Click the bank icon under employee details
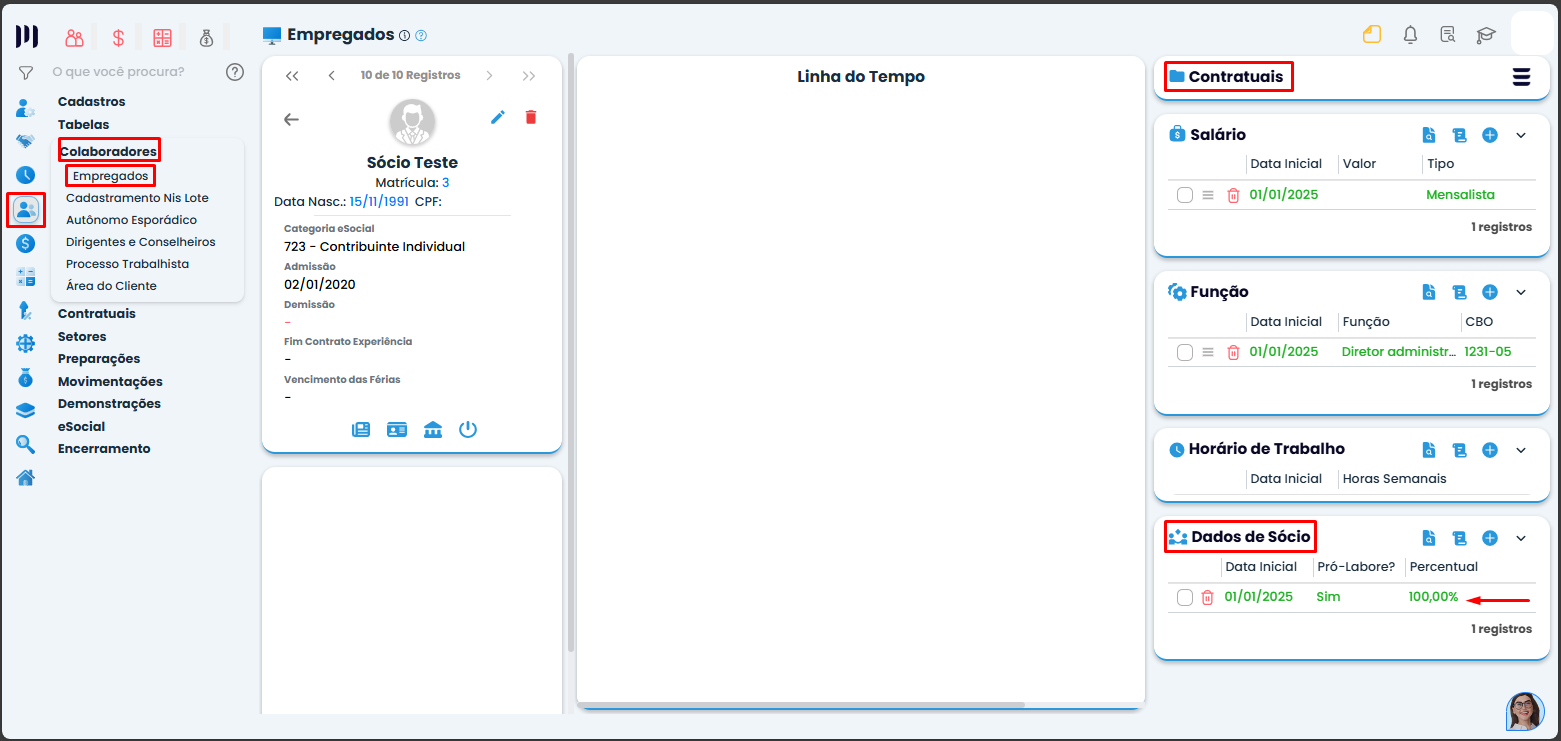 (x=433, y=430)
